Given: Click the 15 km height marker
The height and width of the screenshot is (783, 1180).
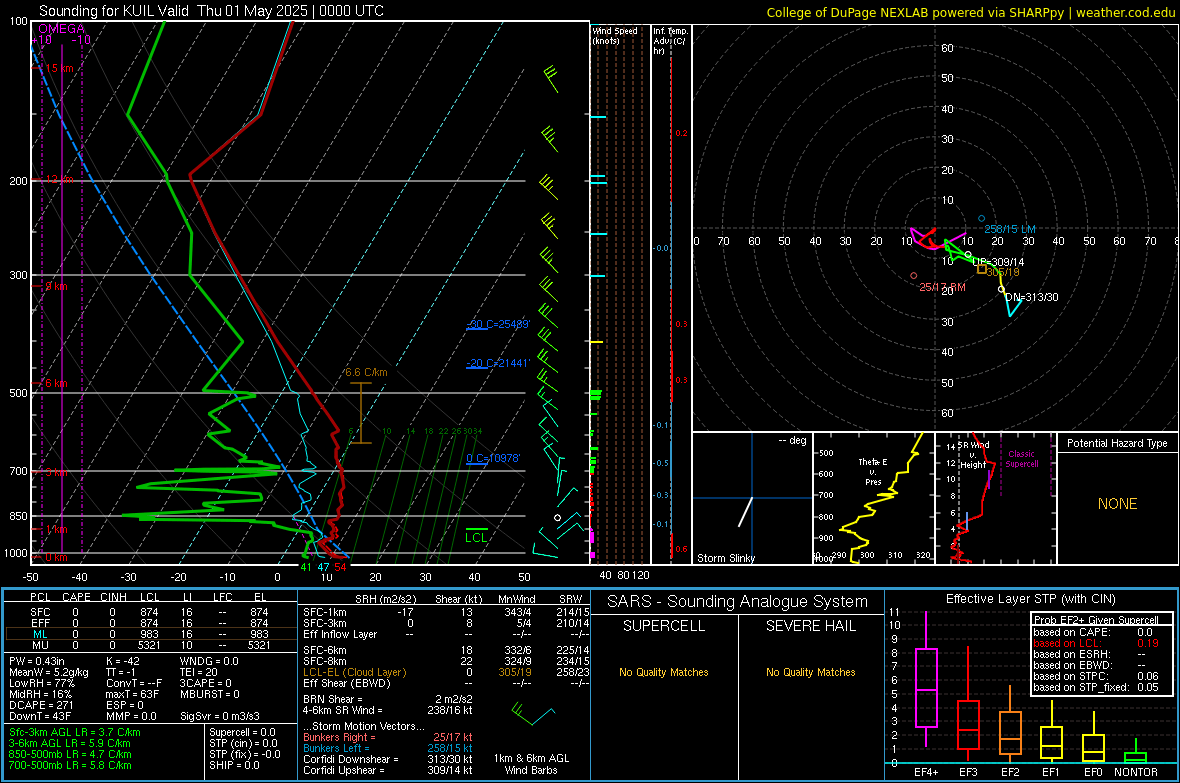Looking at the screenshot, I should (x=59, y=68).
